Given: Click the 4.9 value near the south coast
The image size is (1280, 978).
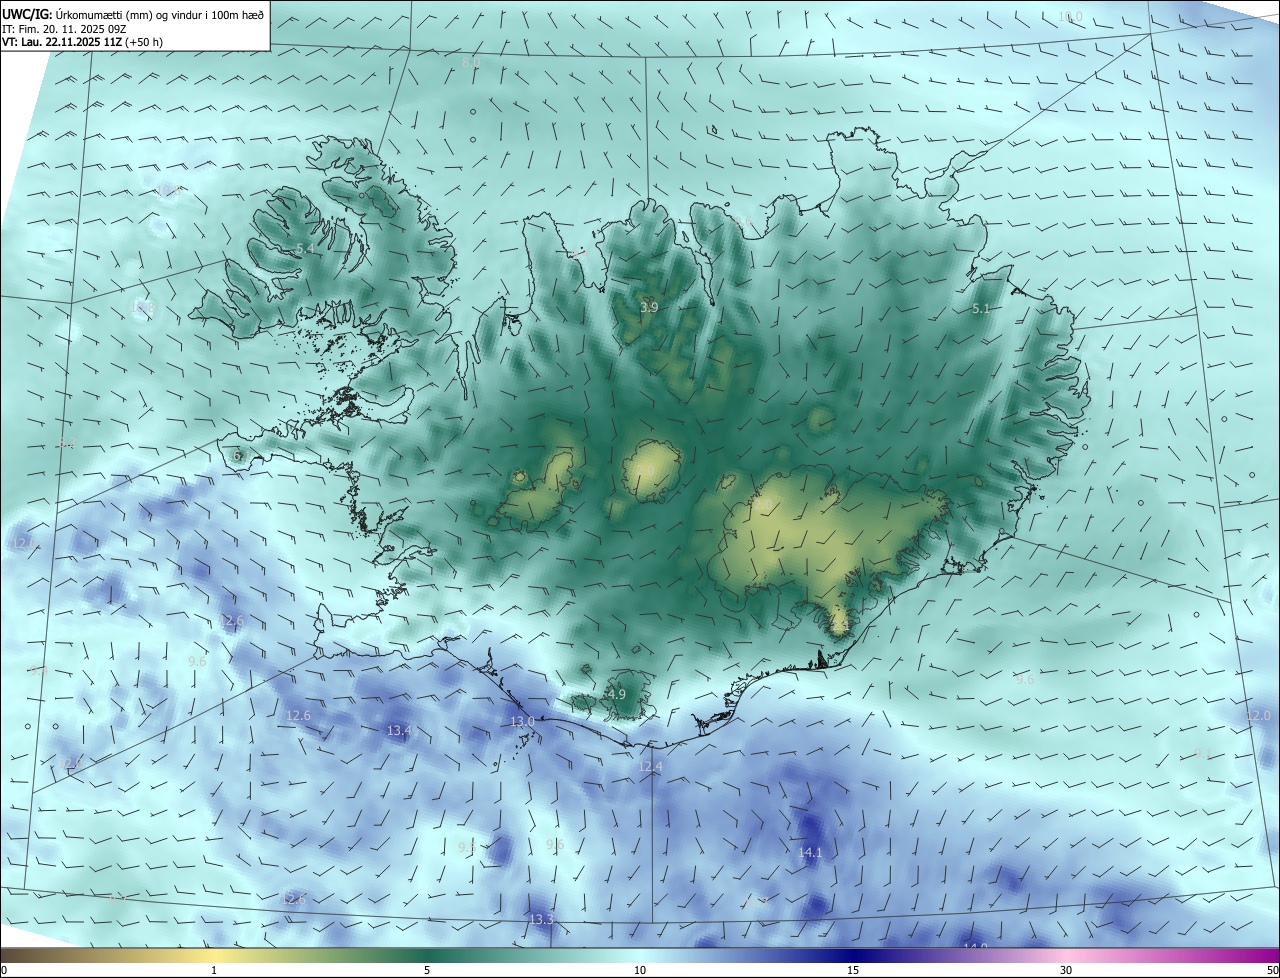Looking at the screenshot, I should (617, 694).
